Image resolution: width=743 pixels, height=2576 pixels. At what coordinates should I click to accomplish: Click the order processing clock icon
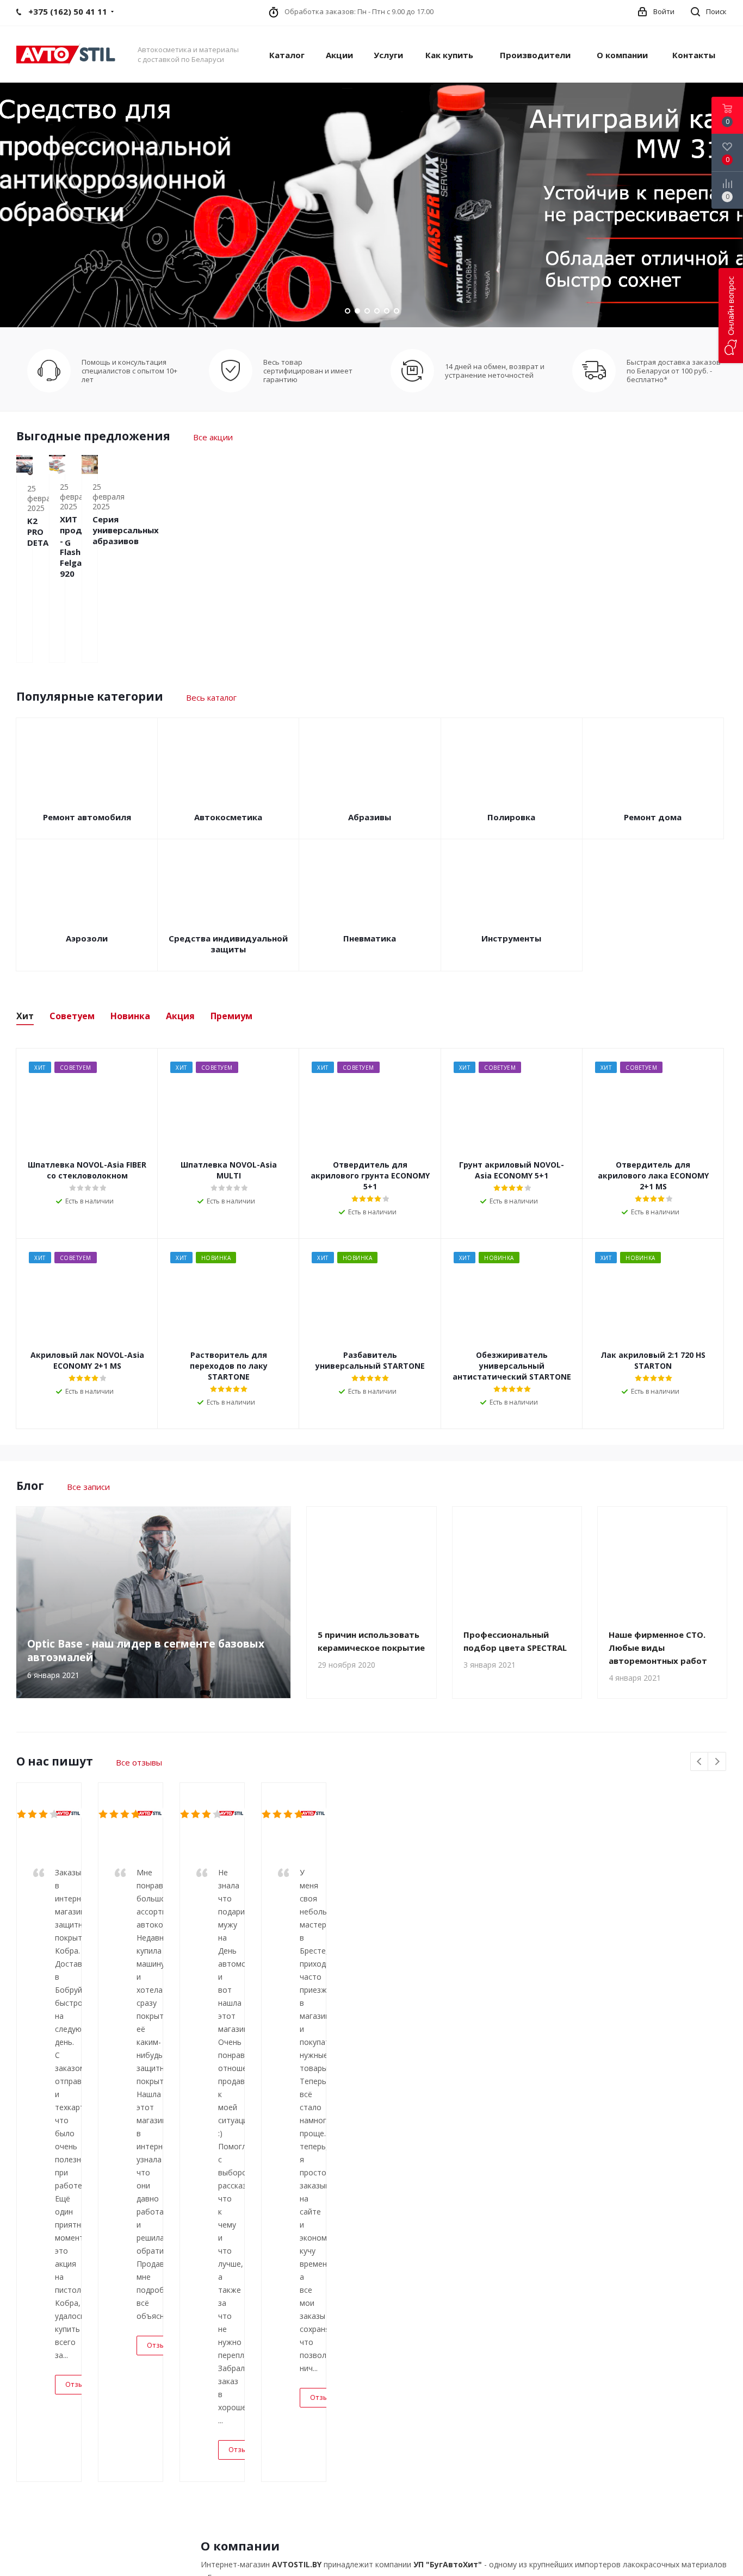274,12
